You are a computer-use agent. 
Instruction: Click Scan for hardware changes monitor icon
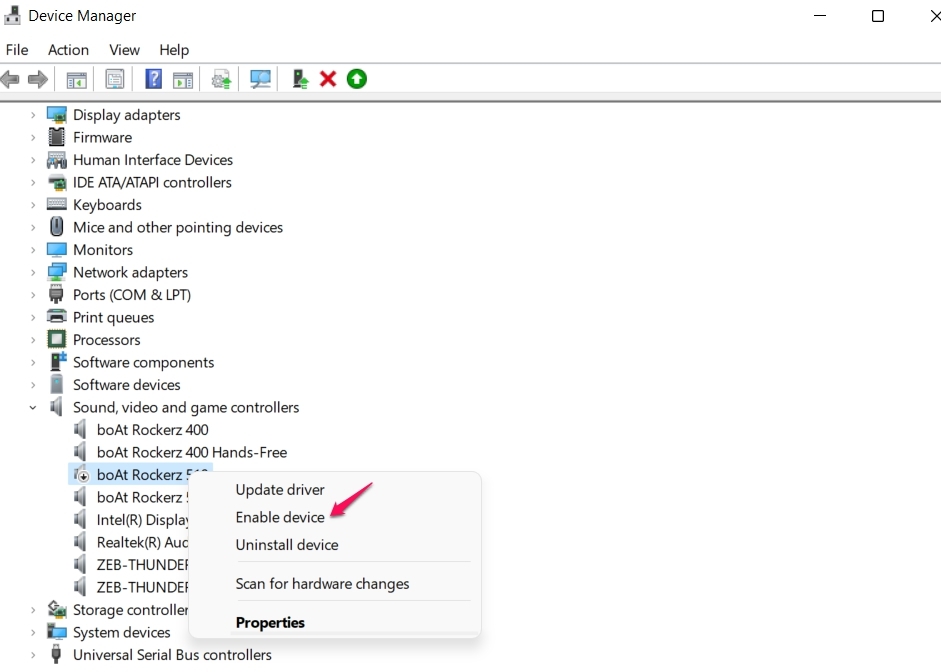click(260, 79)
